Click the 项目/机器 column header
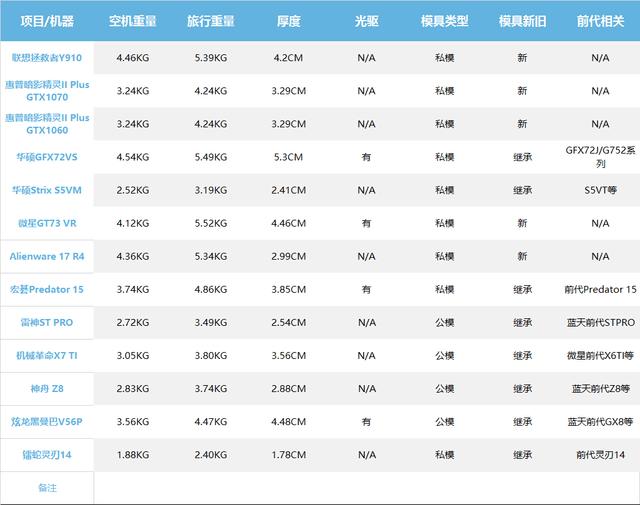 pos(47,21)
